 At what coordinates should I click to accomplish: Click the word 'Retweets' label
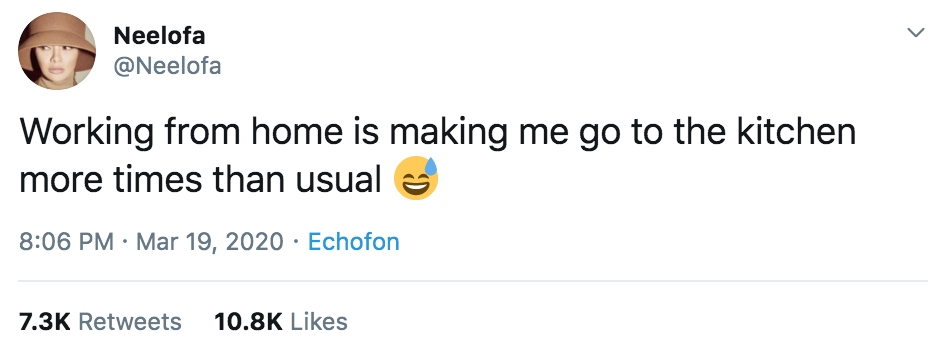click(130, 321)
